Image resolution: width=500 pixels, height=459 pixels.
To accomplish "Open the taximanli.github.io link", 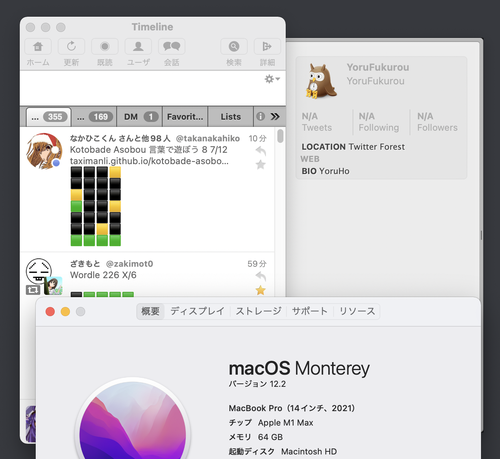I will 149,161.
